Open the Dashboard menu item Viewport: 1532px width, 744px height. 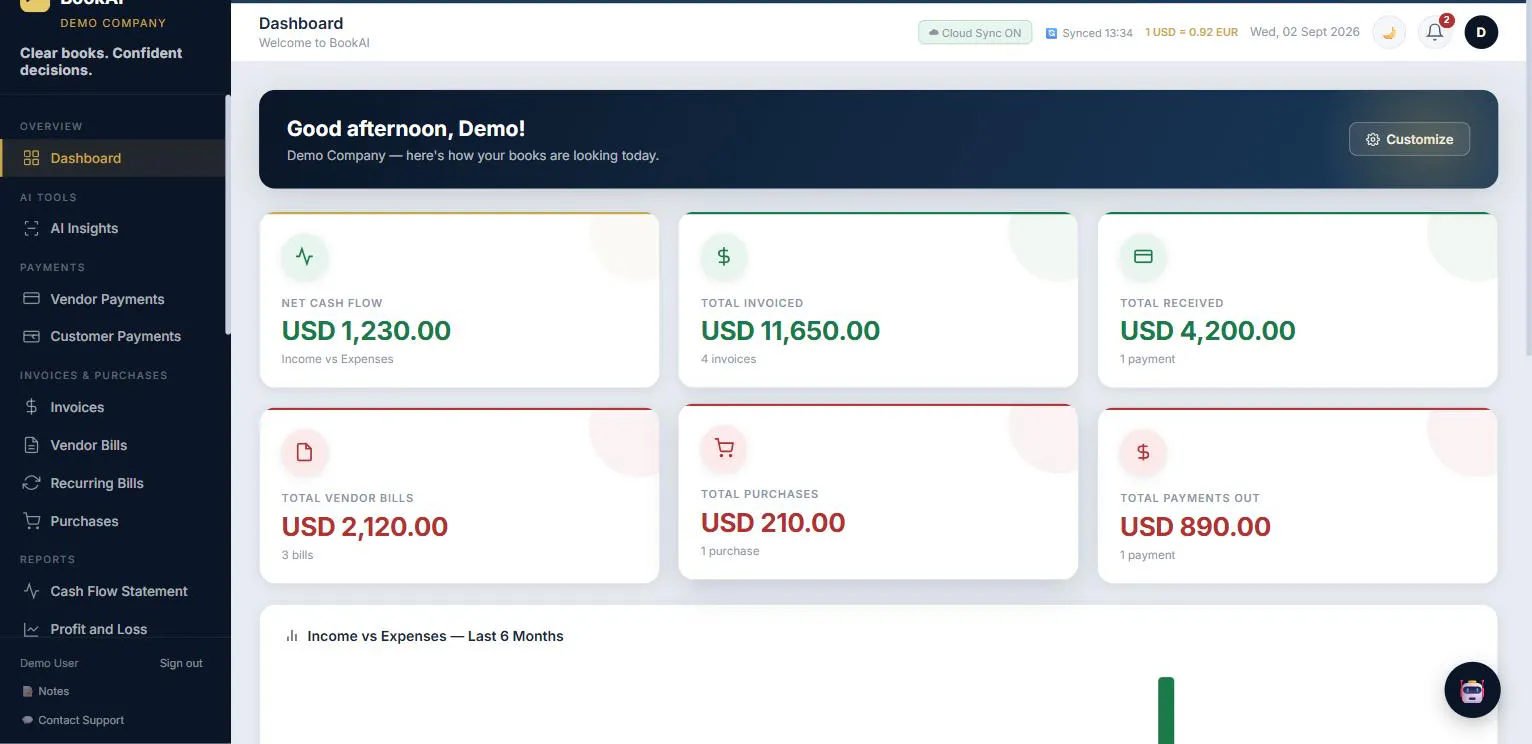113,158
